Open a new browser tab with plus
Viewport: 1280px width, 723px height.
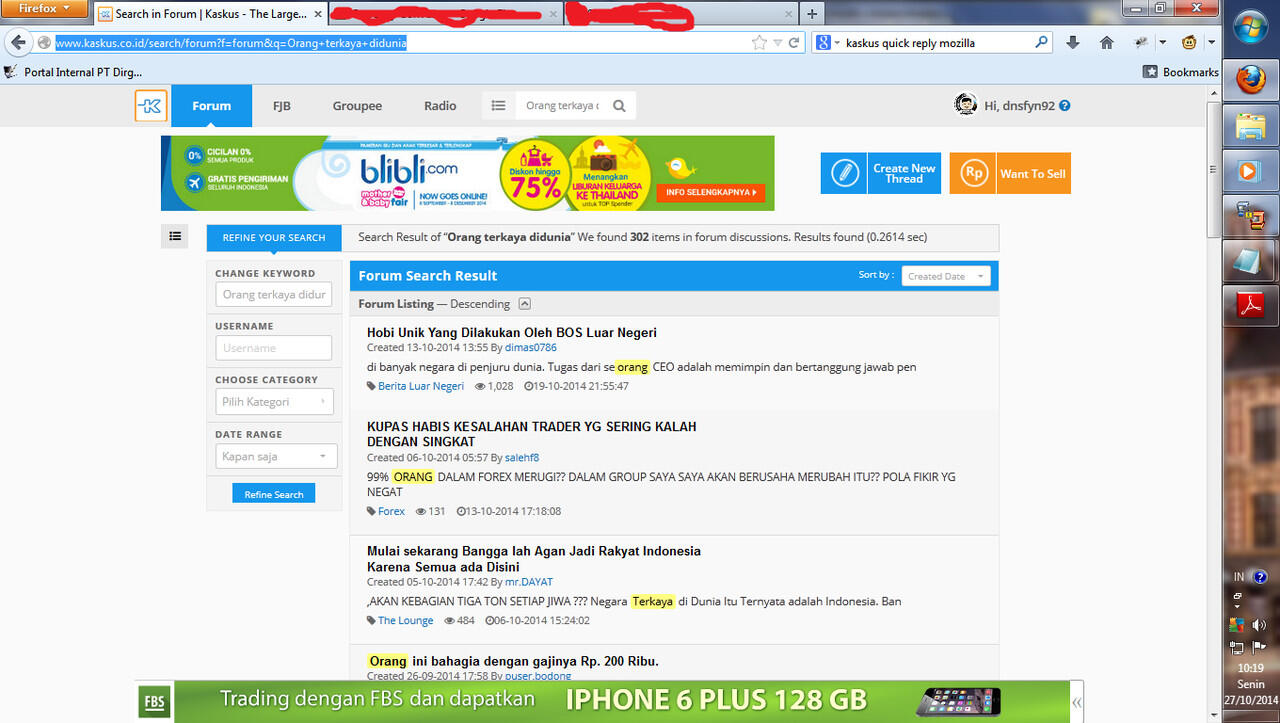click(x=812, y=14)
